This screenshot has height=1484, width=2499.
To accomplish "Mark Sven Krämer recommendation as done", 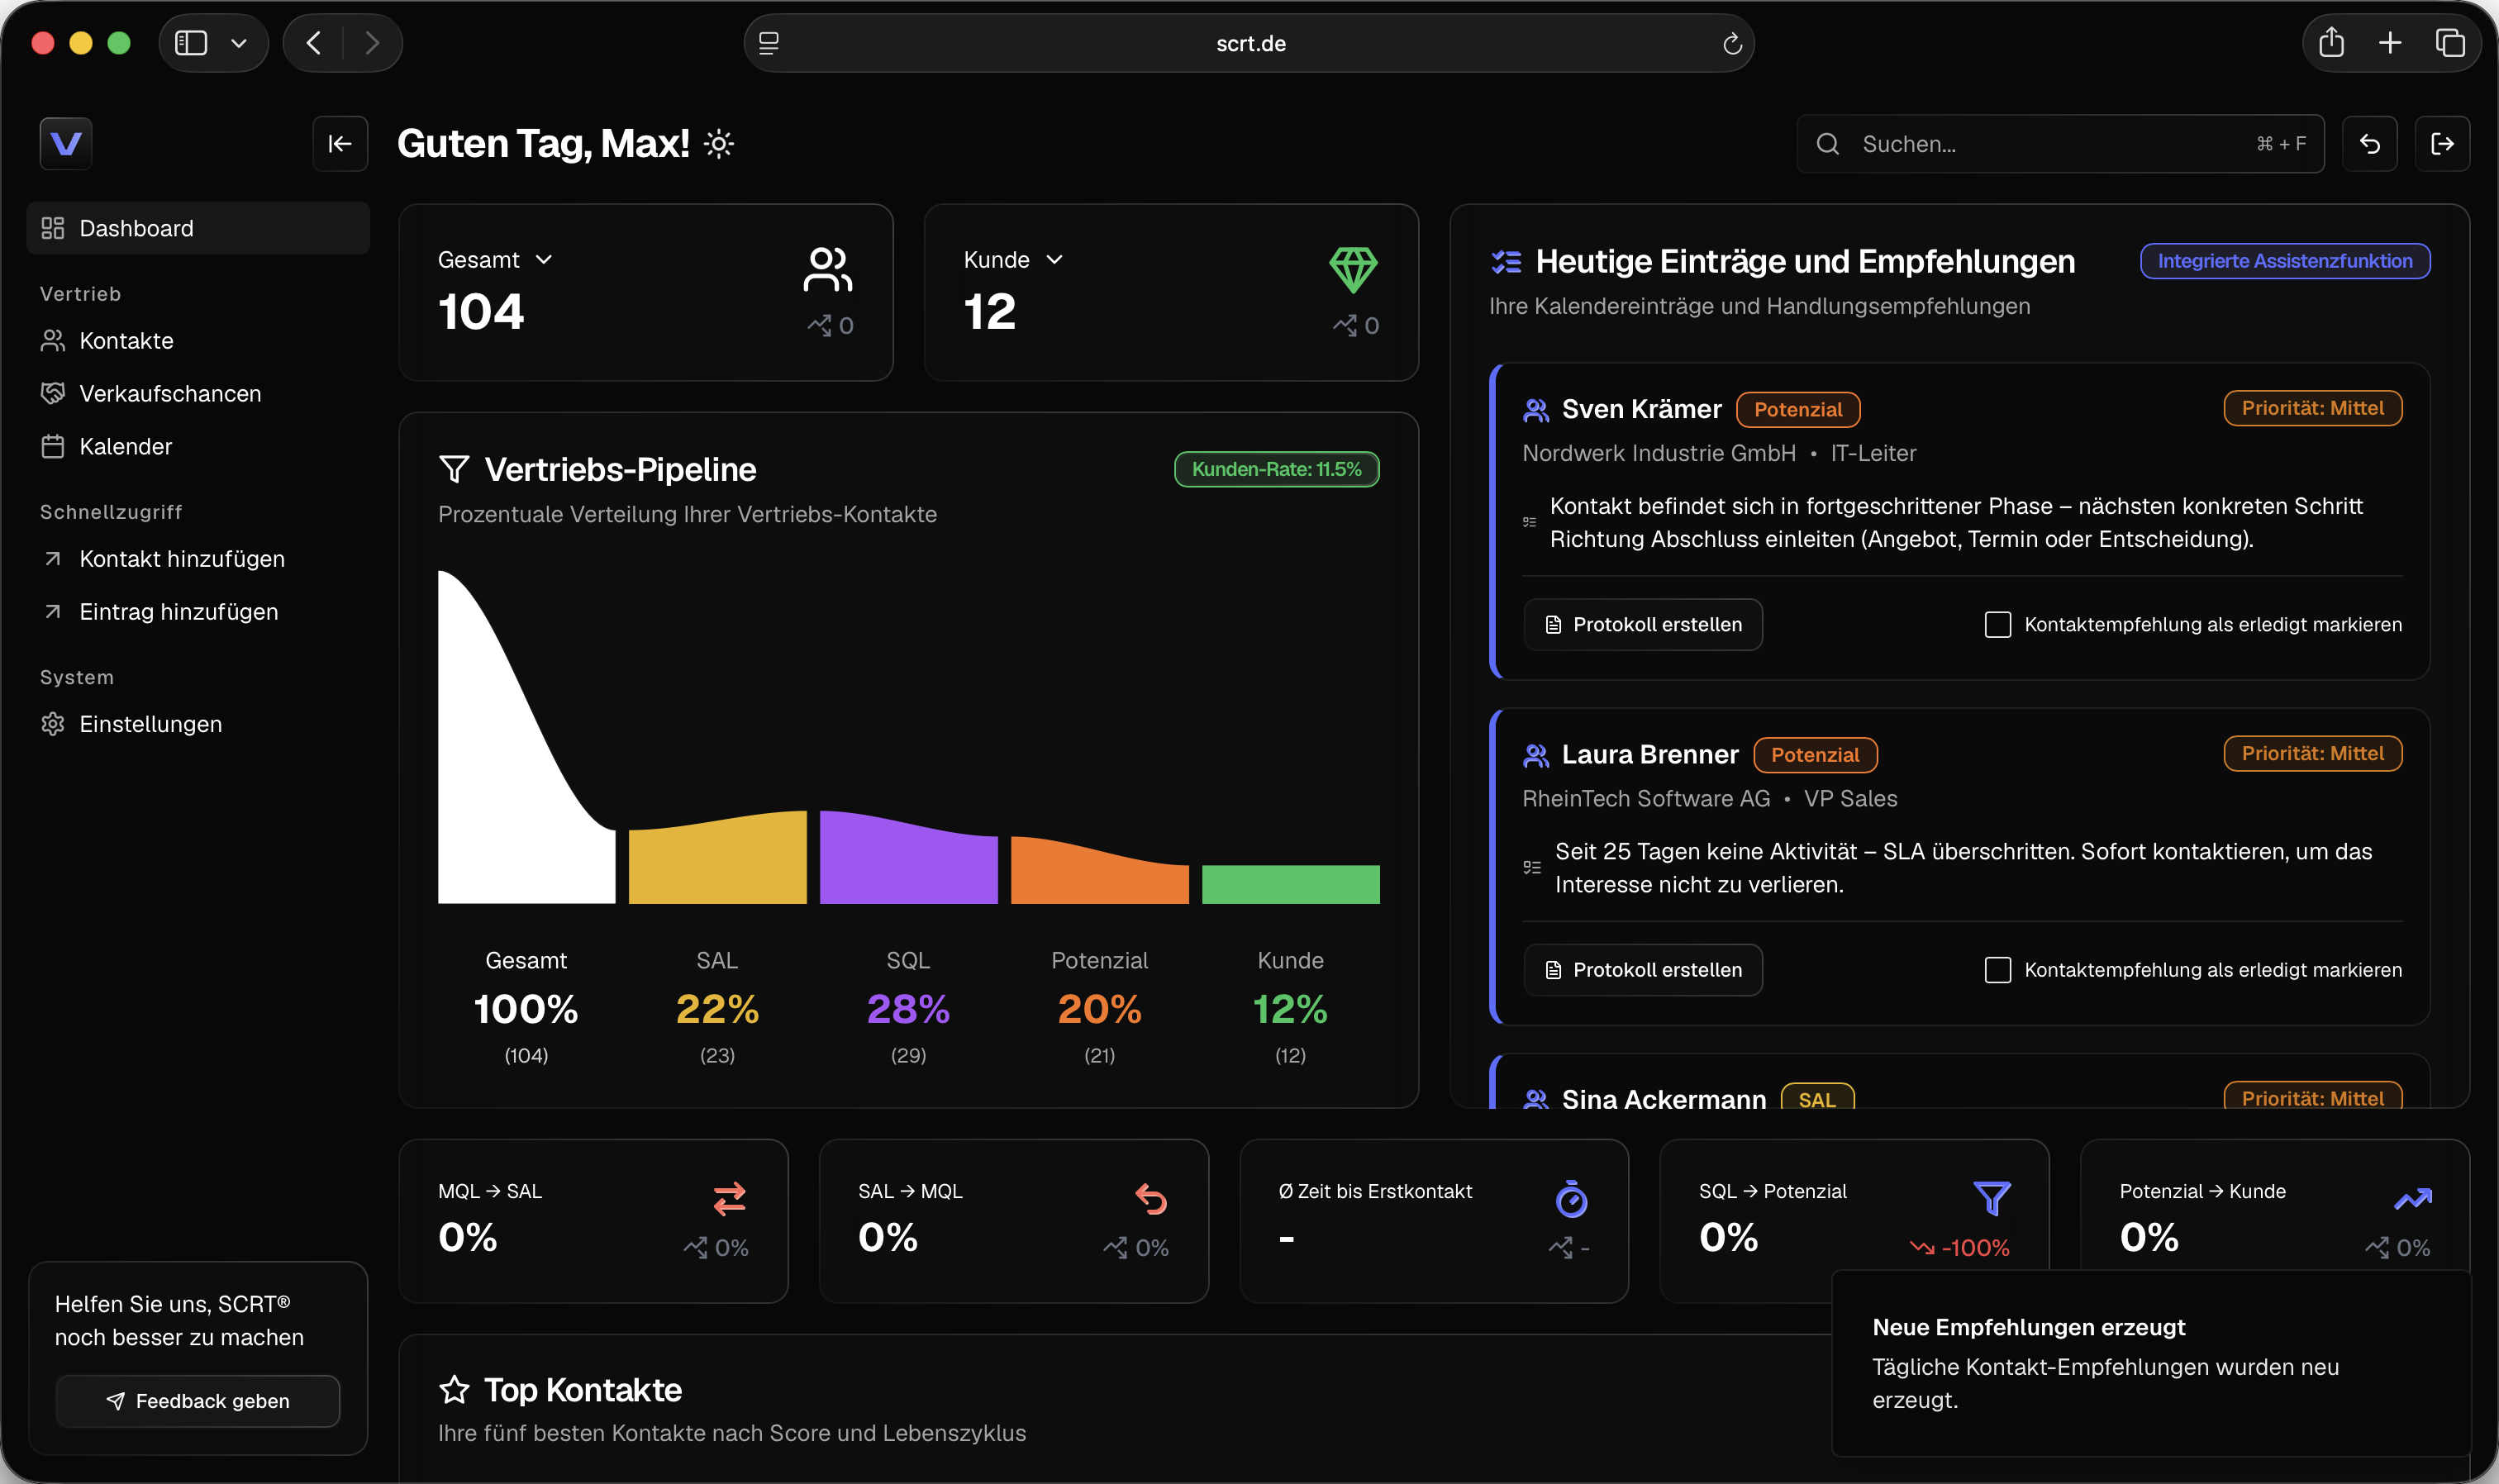I will (x=1997, y=625).
